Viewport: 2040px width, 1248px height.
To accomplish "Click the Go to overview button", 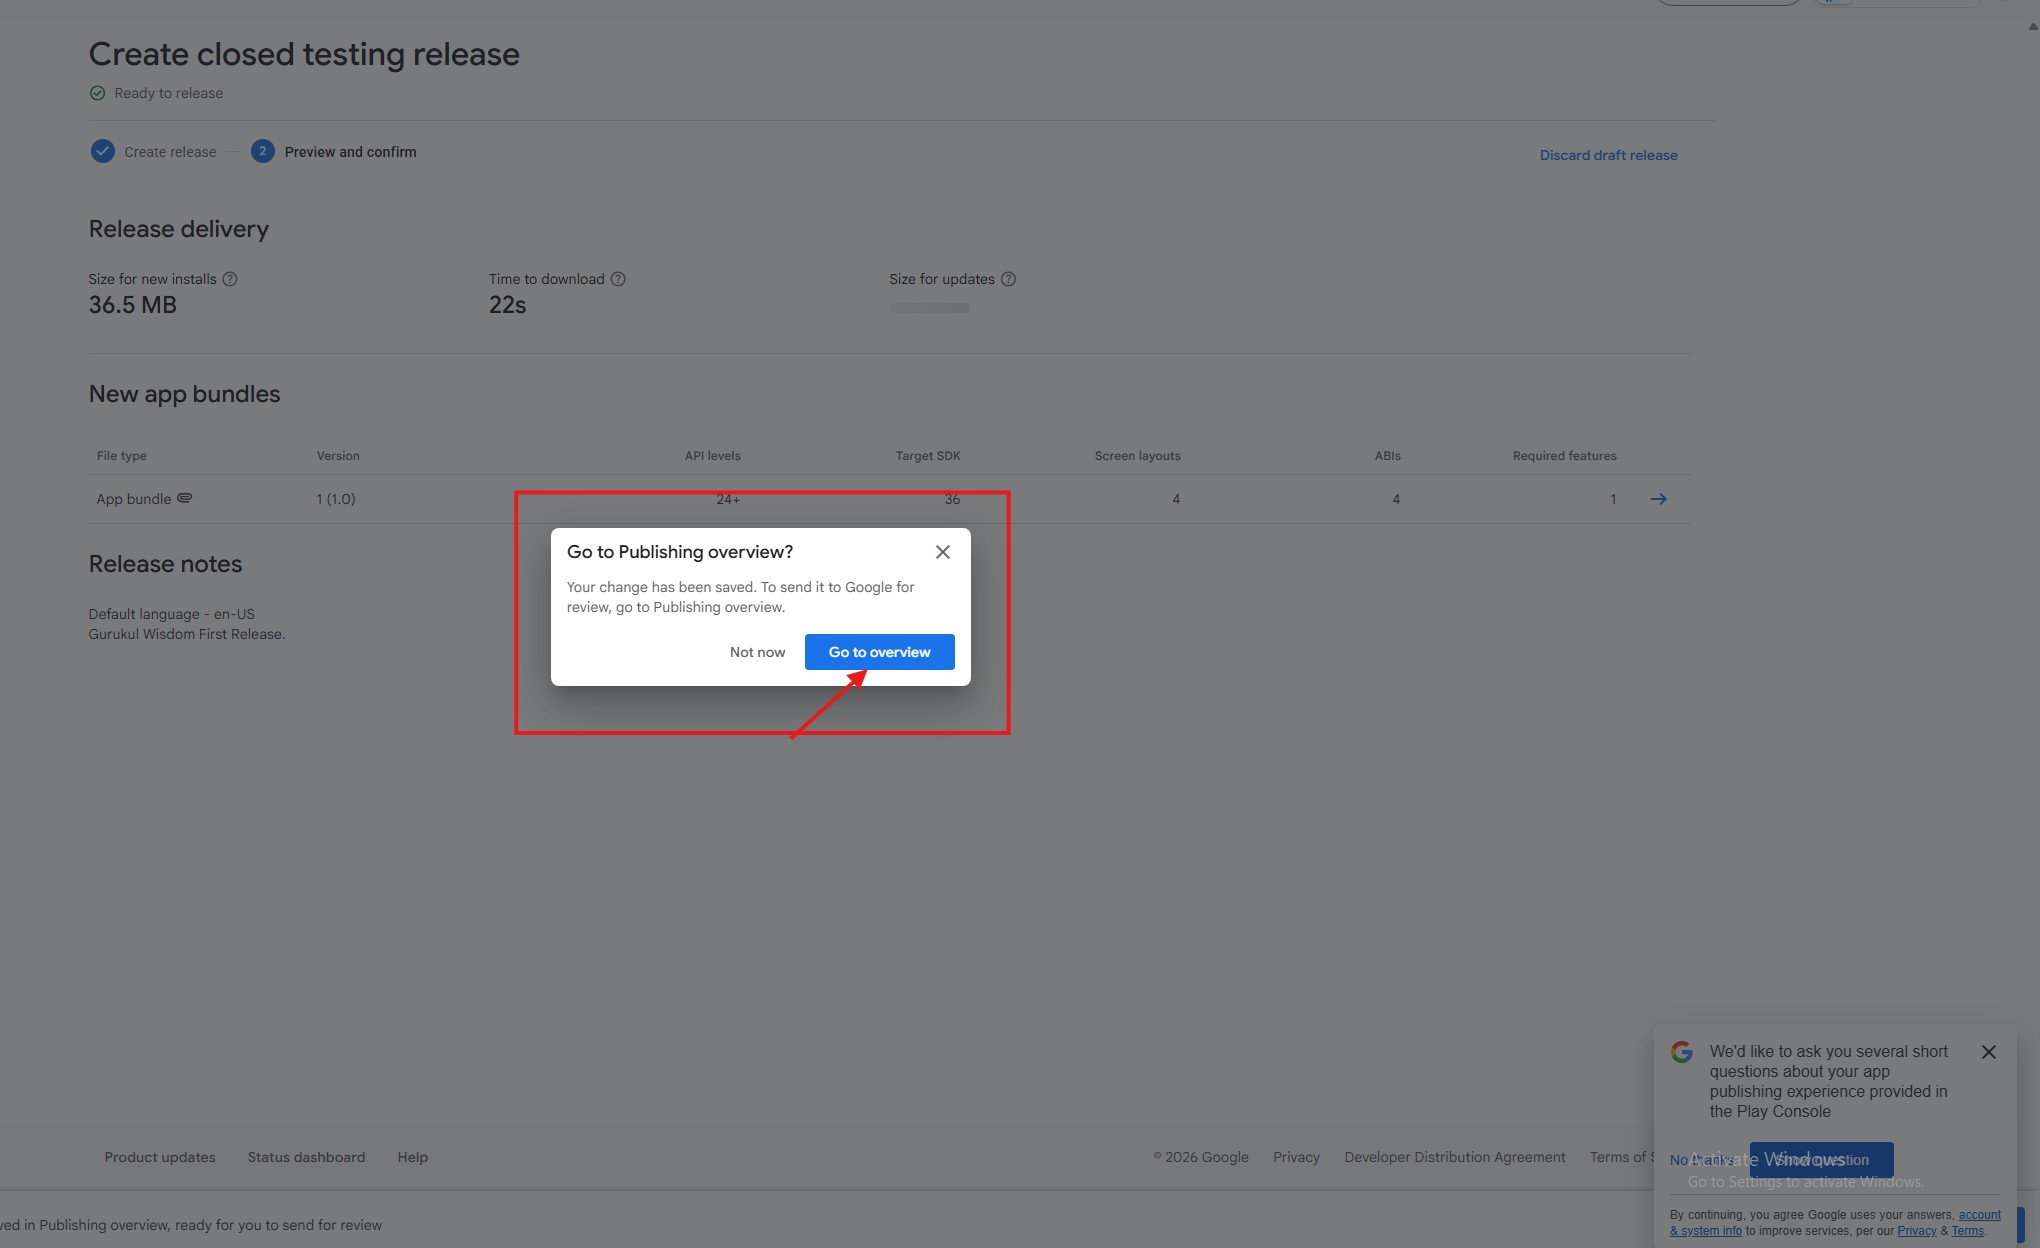I will (879, 652).
